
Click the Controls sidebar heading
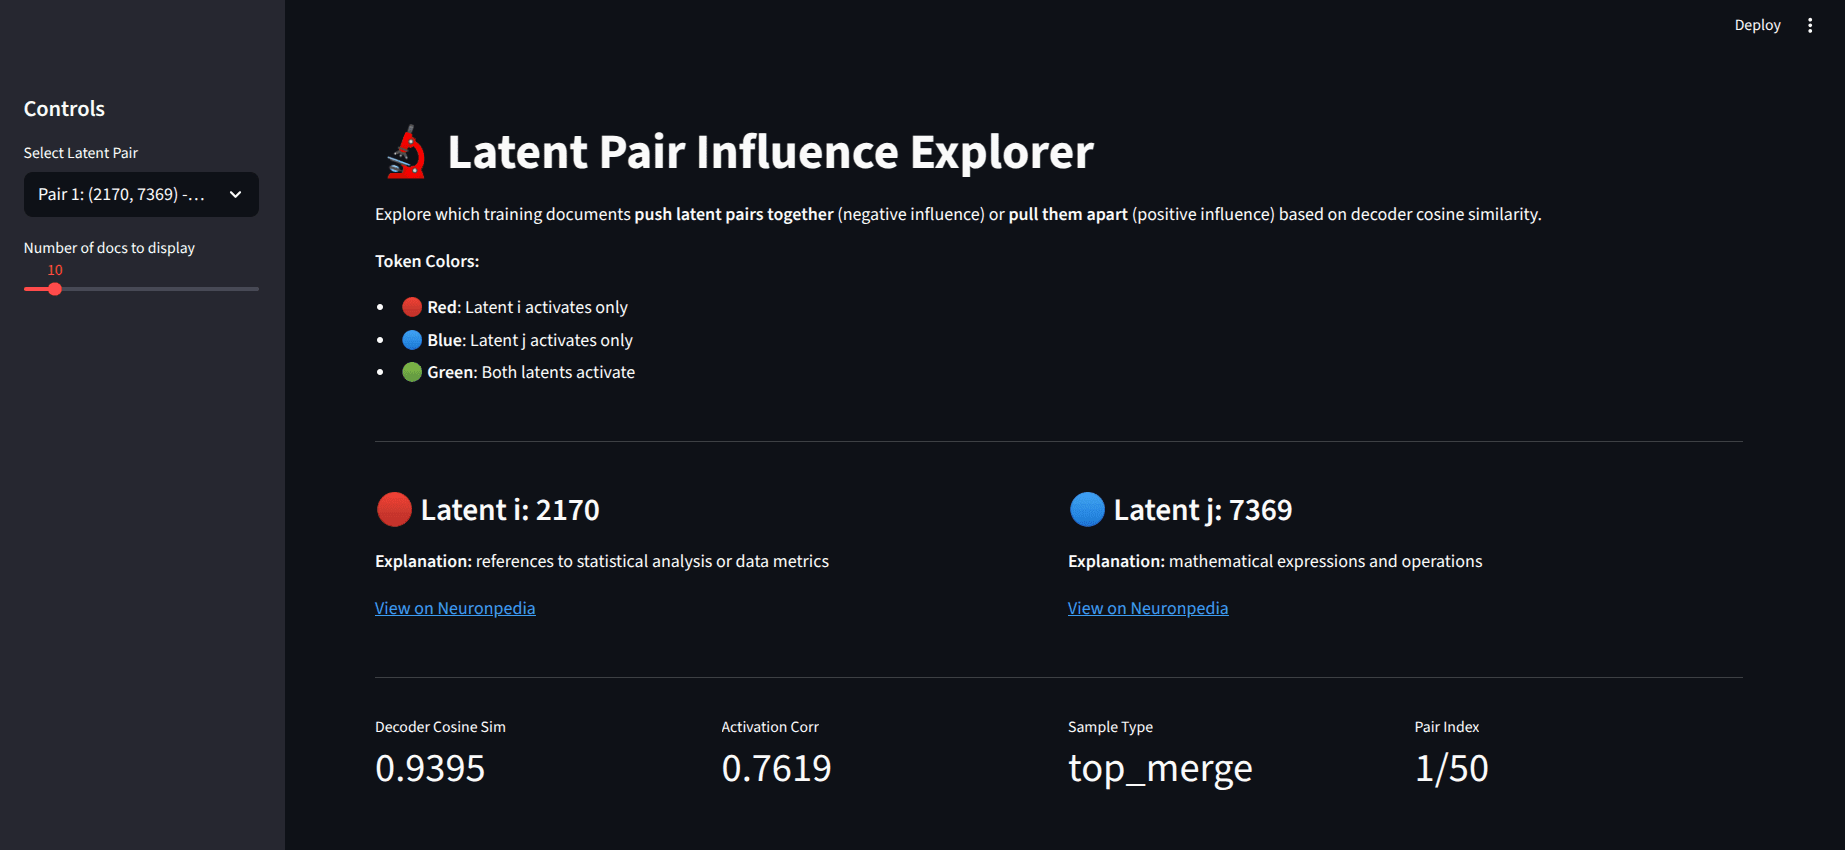(x=64, y=108)
